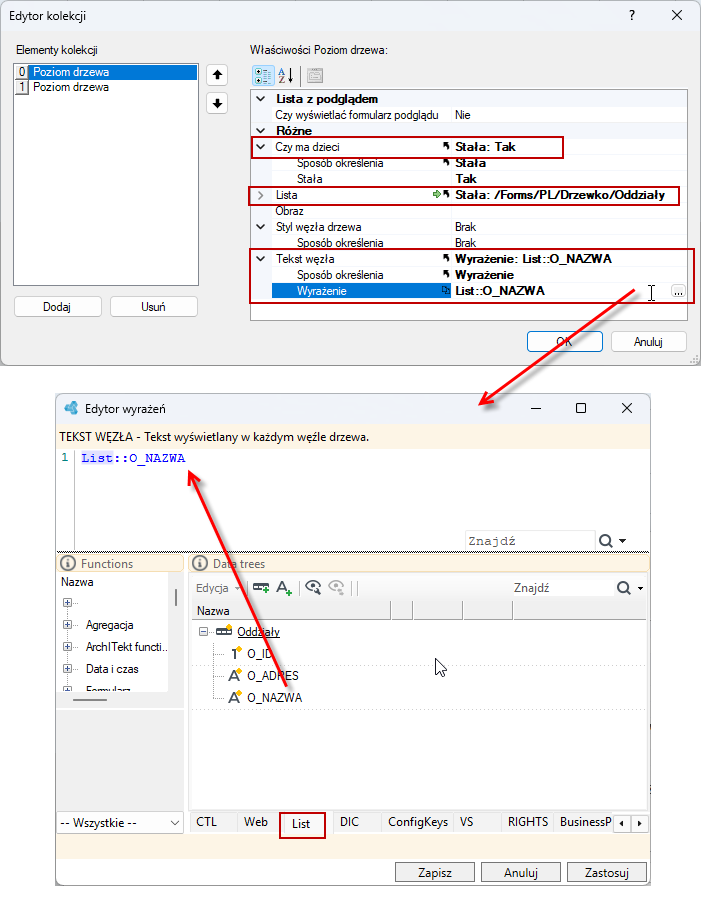Open expression editor via ellipsis button
Screen dimensions: 701x905
678,291
